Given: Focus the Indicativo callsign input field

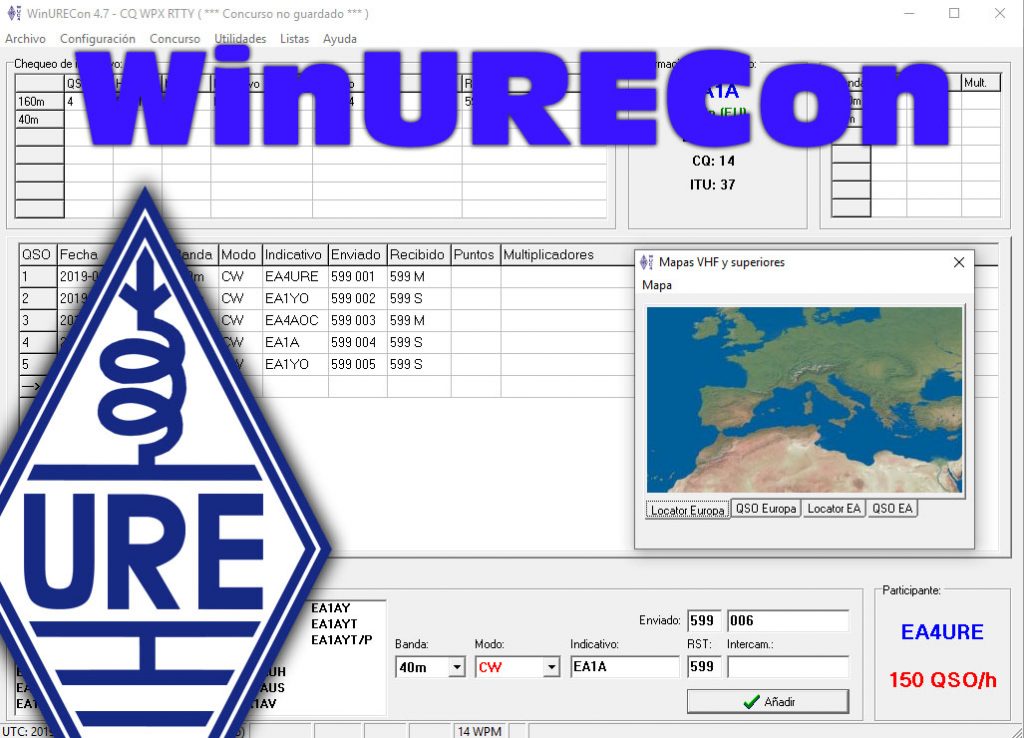Looking at the screenshot, I should [624, 667].
